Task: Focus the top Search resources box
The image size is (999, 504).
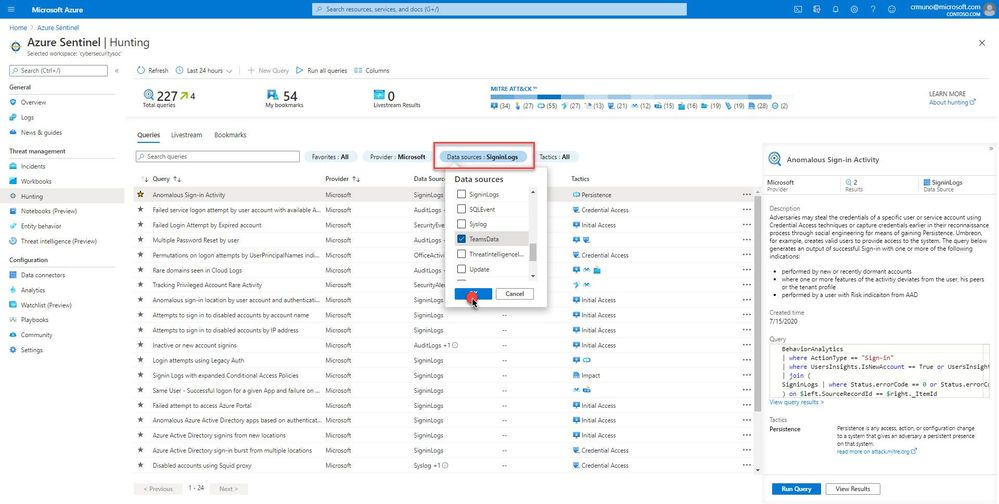Action: [x=499, y=10]
